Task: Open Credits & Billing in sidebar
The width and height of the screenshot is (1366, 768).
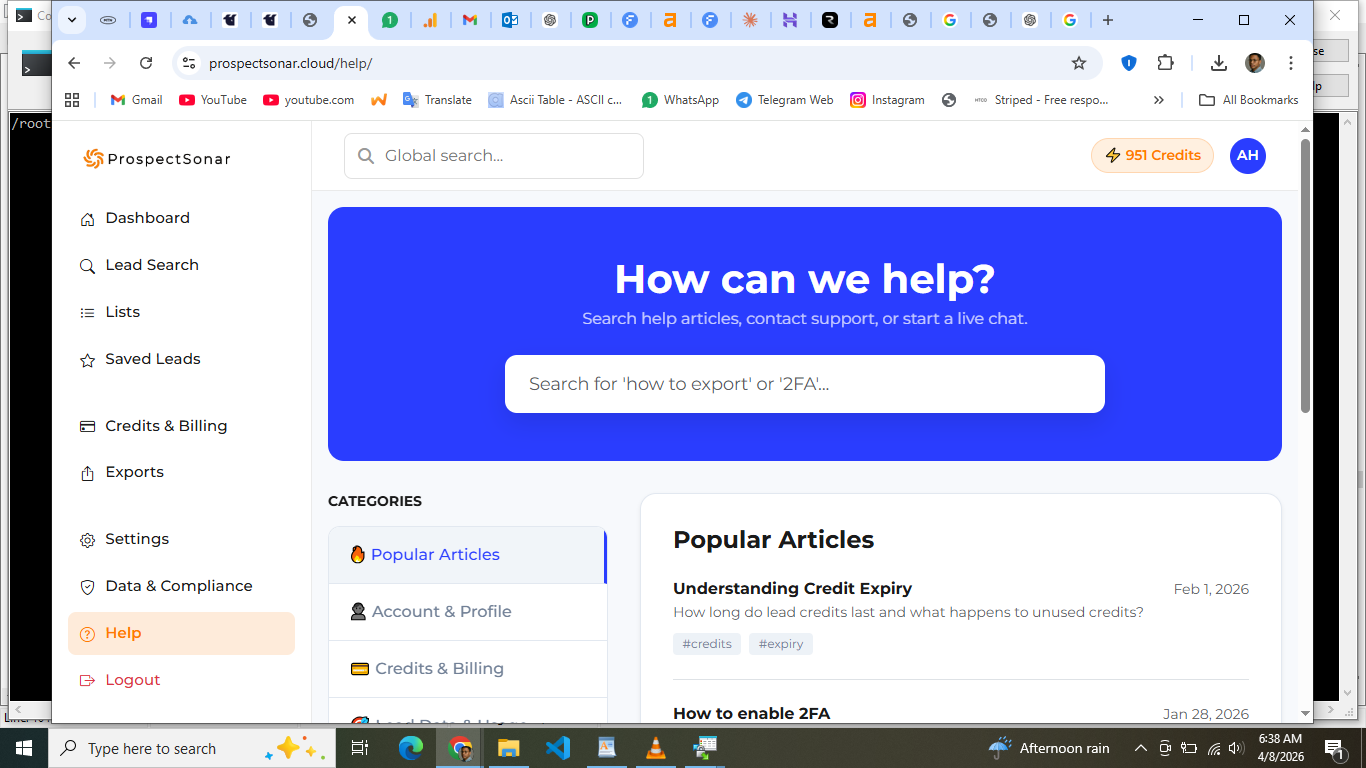Action: 166,426
